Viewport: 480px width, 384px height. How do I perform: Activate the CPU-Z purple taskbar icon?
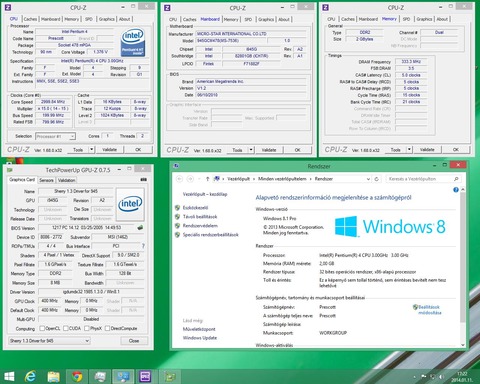[145, 377]
